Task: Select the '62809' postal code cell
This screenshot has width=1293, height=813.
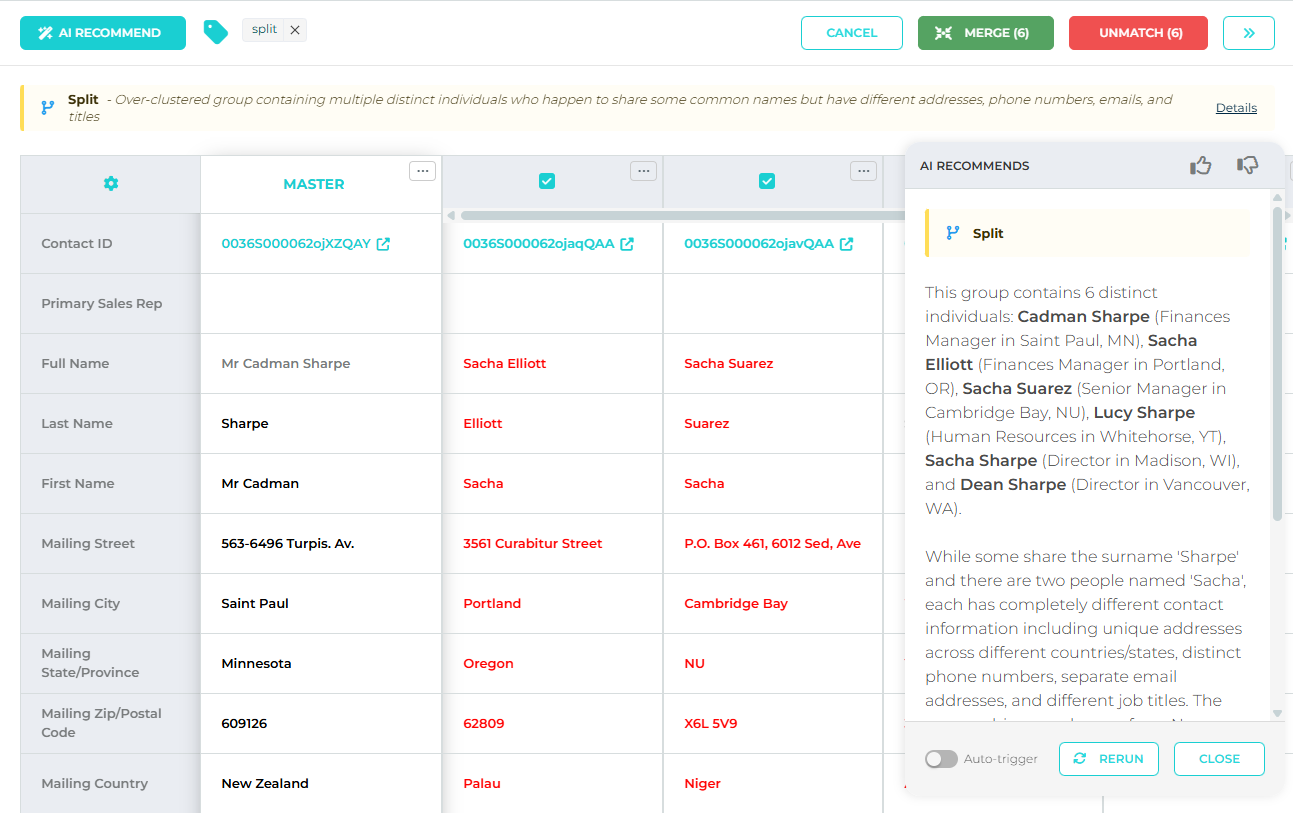Action: click(552, 724)
